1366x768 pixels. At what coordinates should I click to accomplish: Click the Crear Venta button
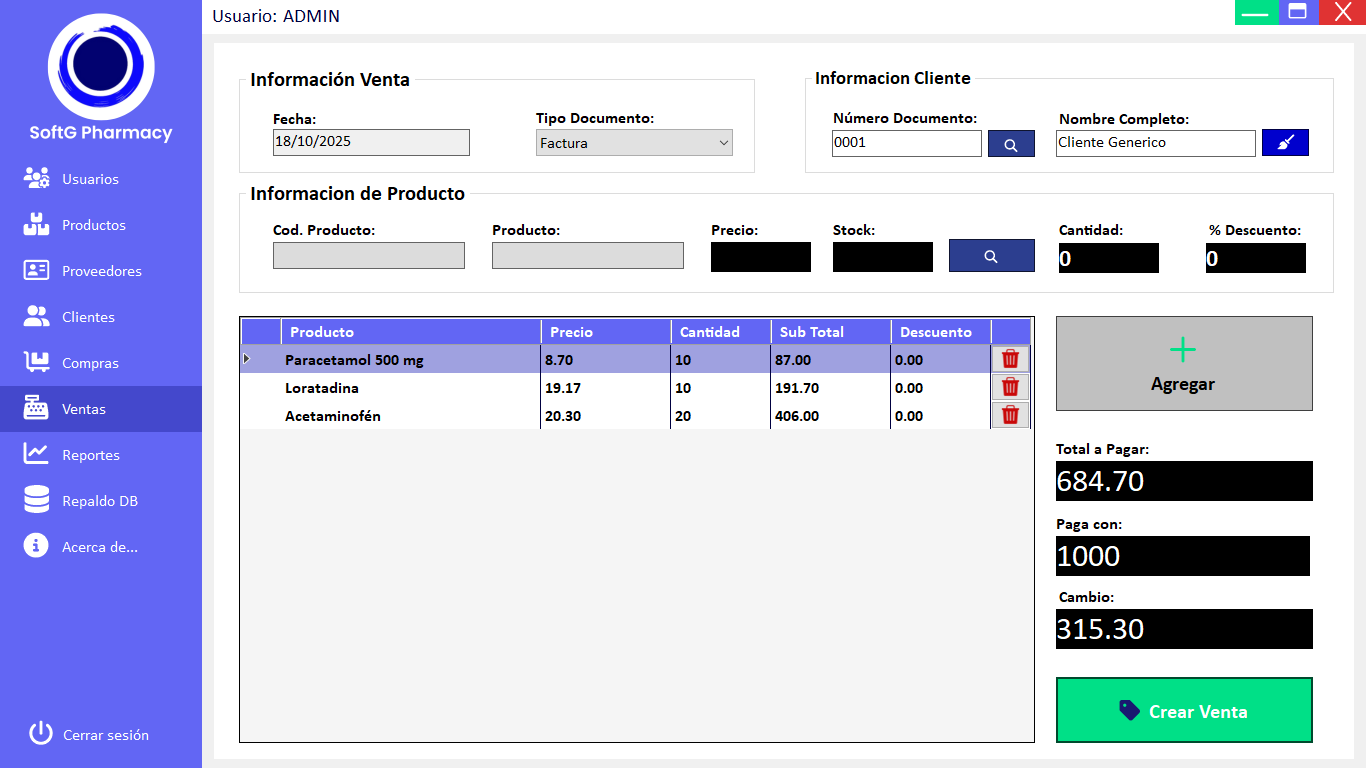pos(1184,711)
